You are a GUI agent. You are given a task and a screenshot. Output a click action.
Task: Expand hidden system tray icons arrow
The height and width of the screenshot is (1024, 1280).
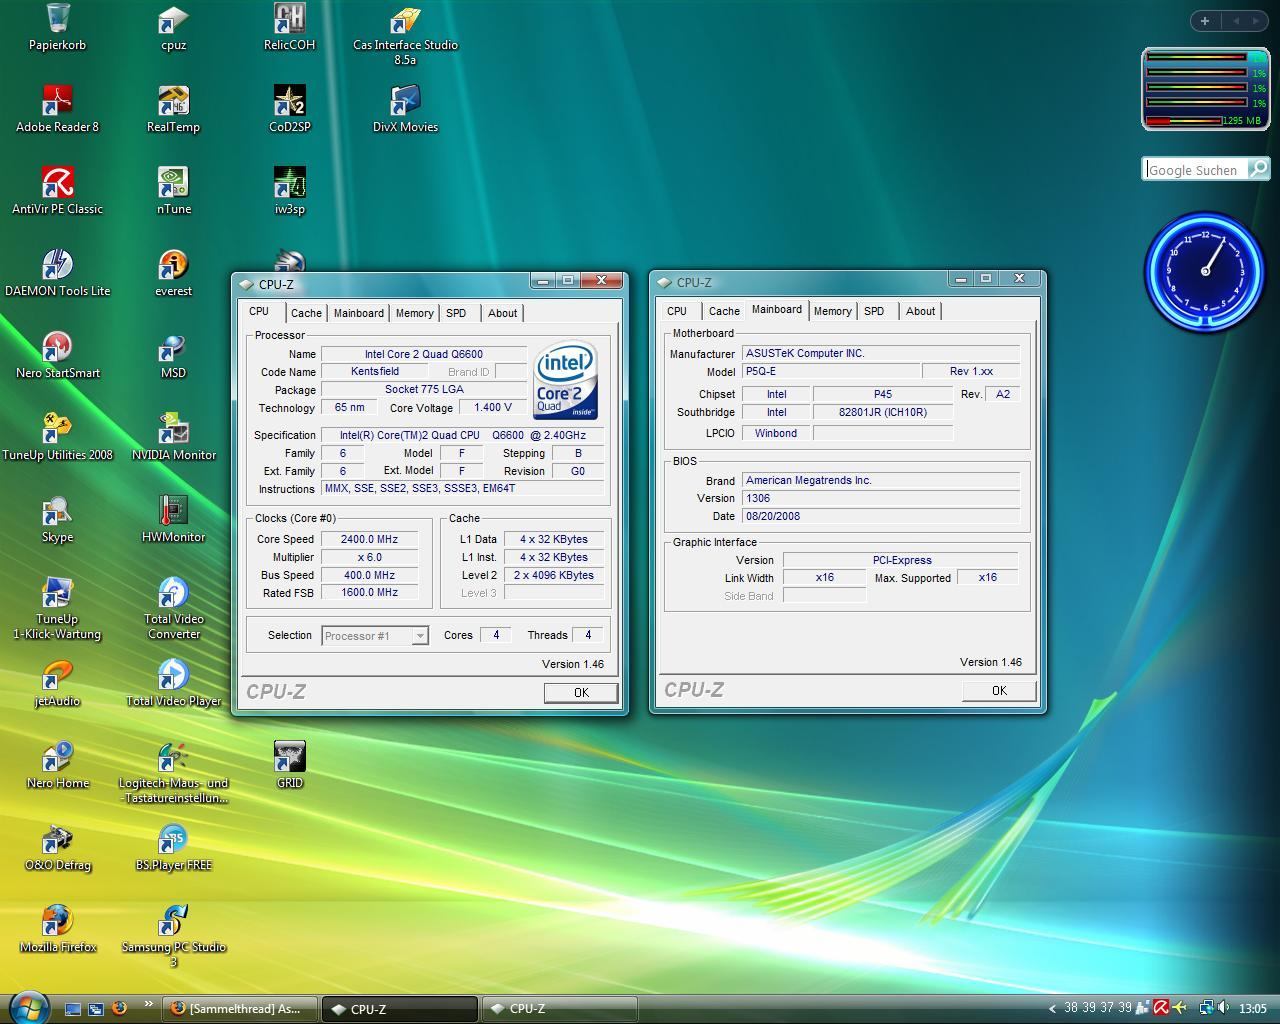tap(1052, 1009)
